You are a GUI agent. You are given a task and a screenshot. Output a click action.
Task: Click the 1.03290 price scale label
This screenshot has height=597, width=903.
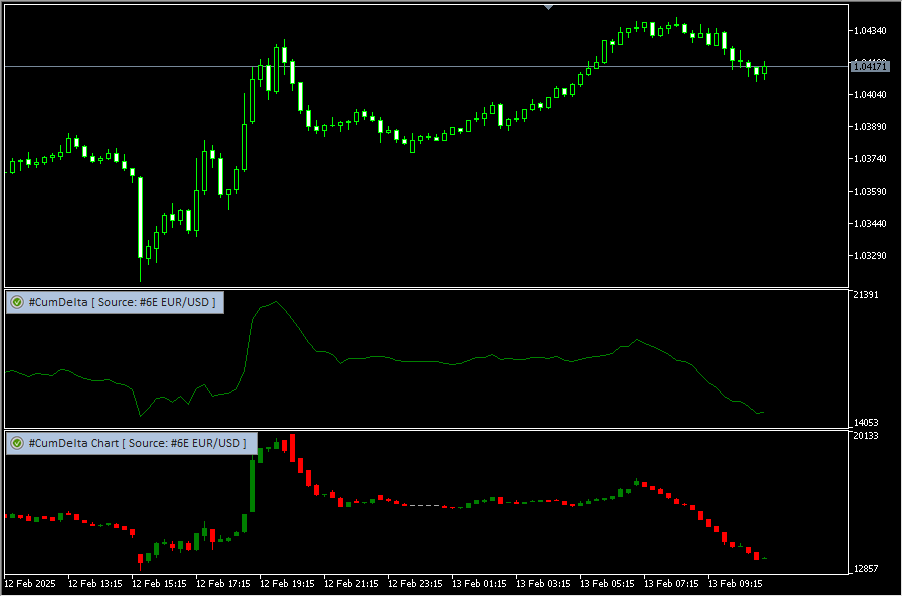(869, 256)
